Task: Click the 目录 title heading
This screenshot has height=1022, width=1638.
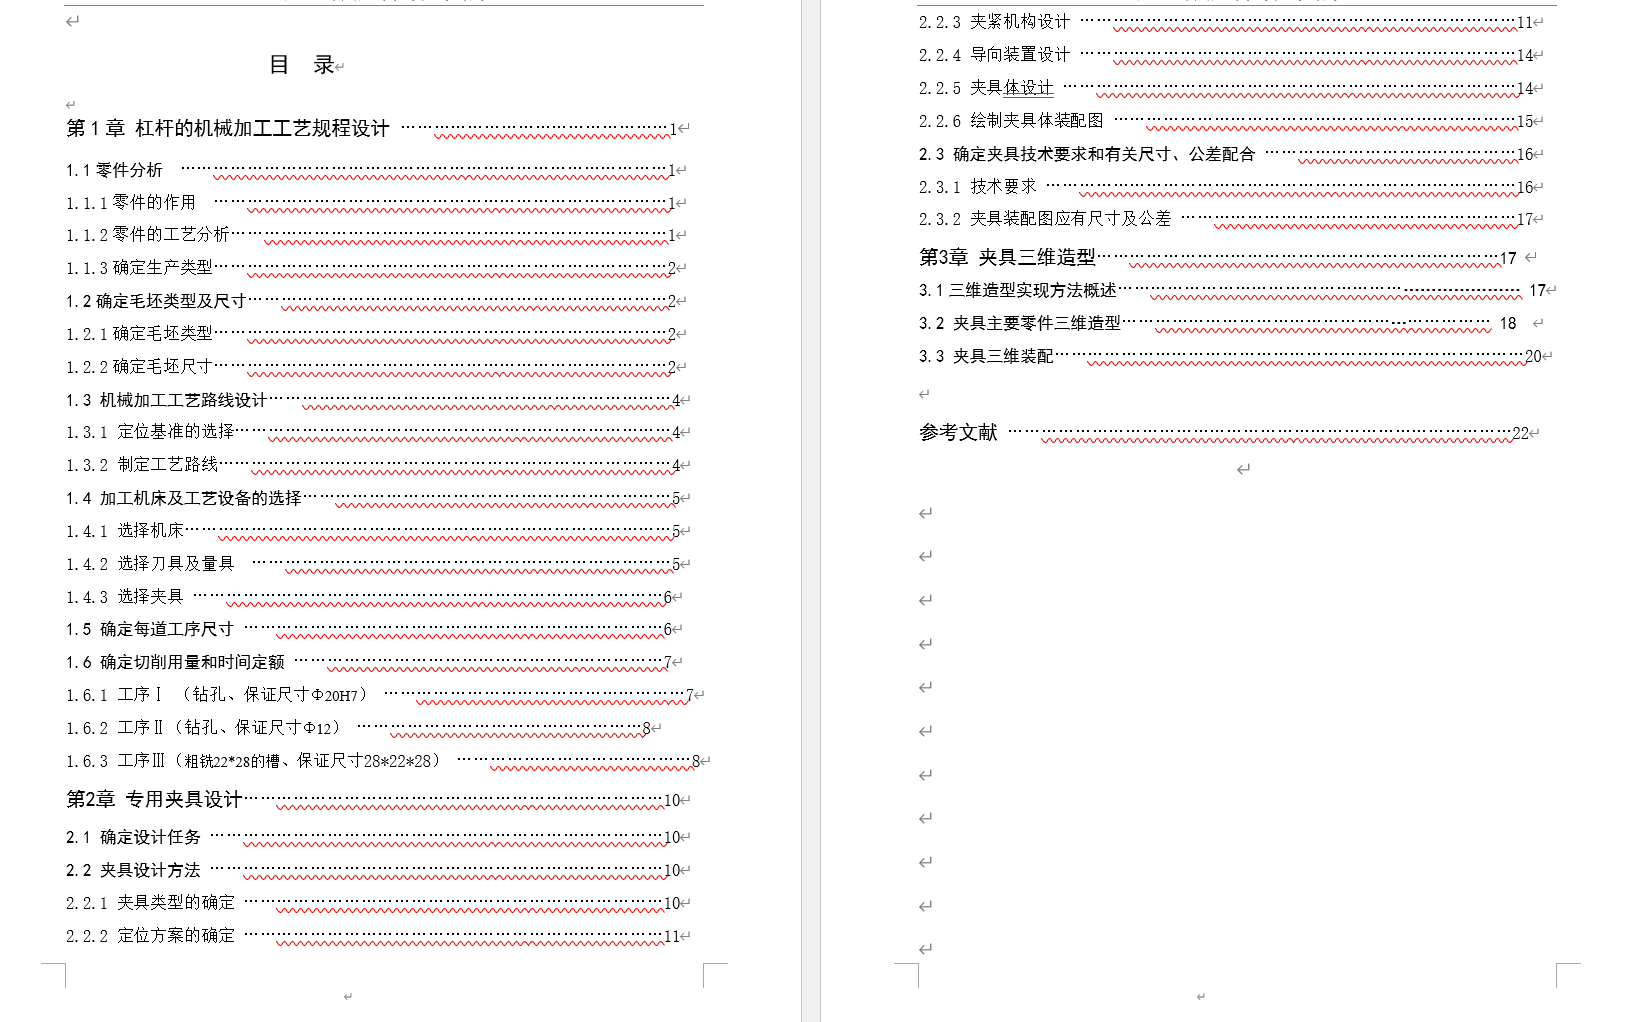Action: (x=302, y=65)
